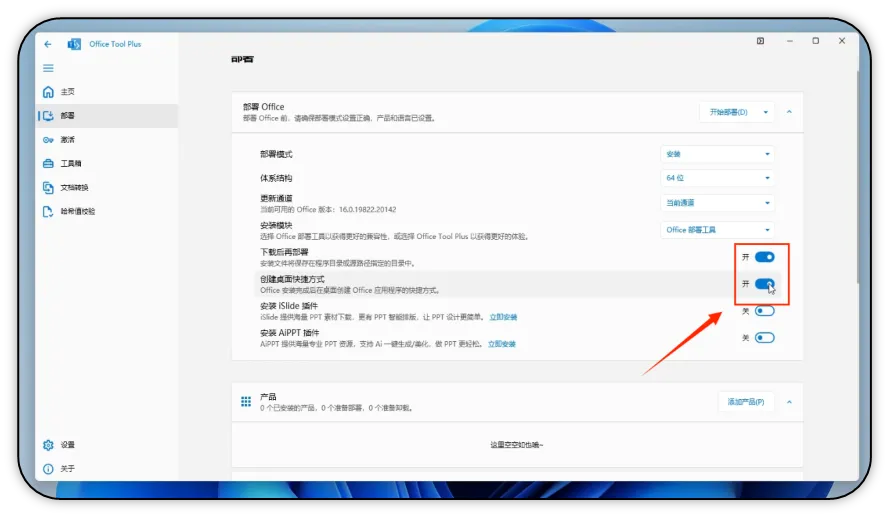Open 工具箱 navigation item
The image size is (889, 517).
107,163
